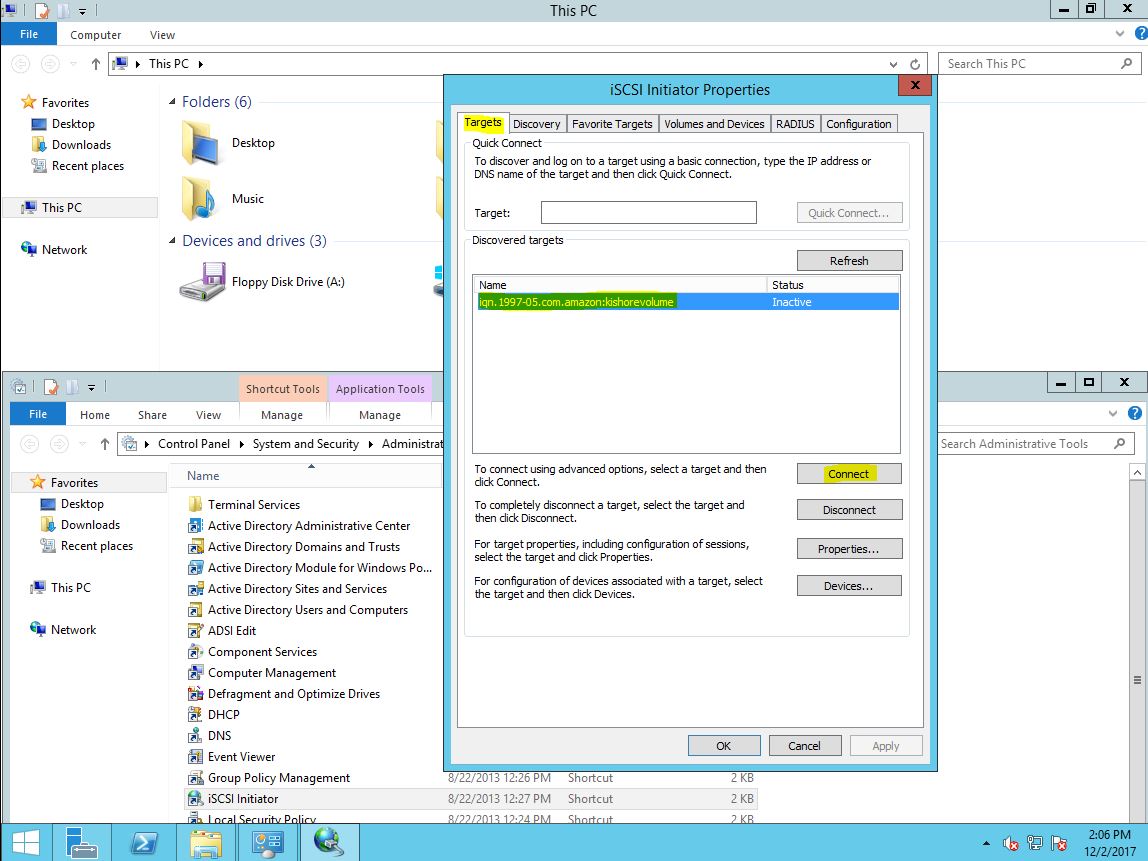1148x861 pixels.
Task: Select the kishorevolume target in the list
Action: [x=577, y=302]
